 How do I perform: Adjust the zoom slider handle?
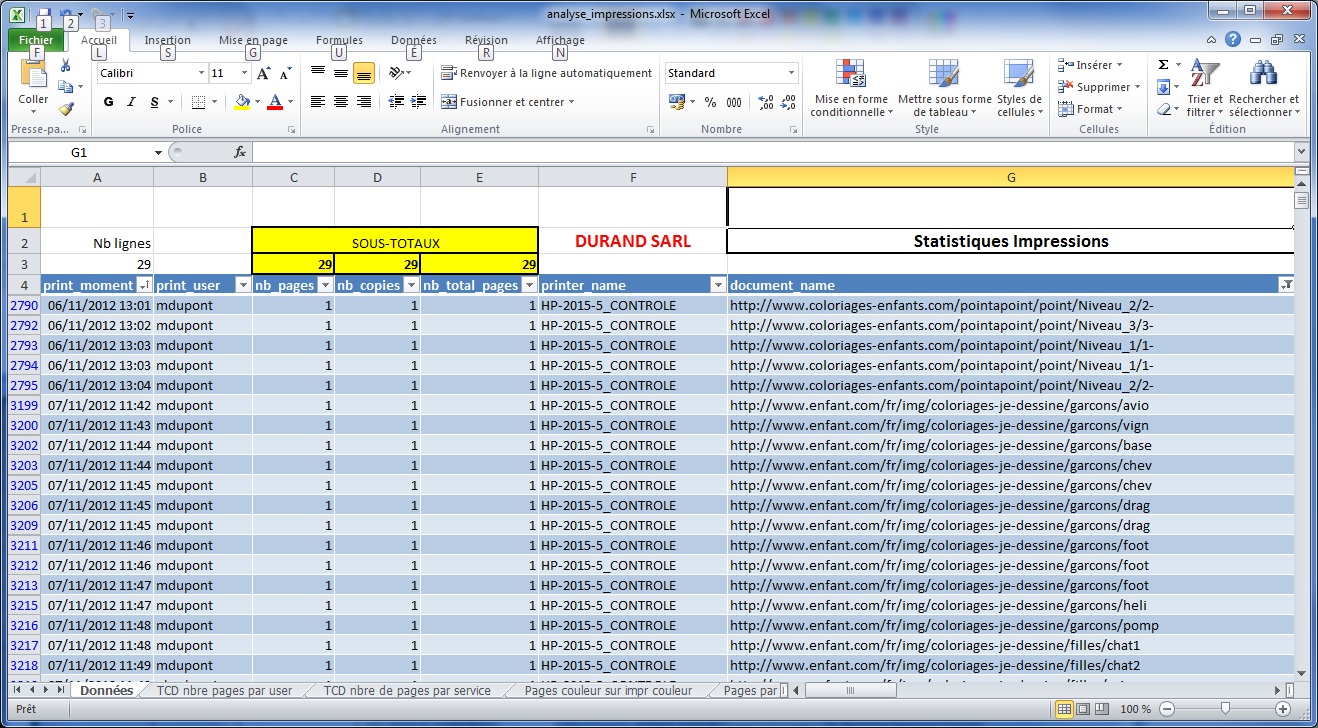click(1226, 709)
